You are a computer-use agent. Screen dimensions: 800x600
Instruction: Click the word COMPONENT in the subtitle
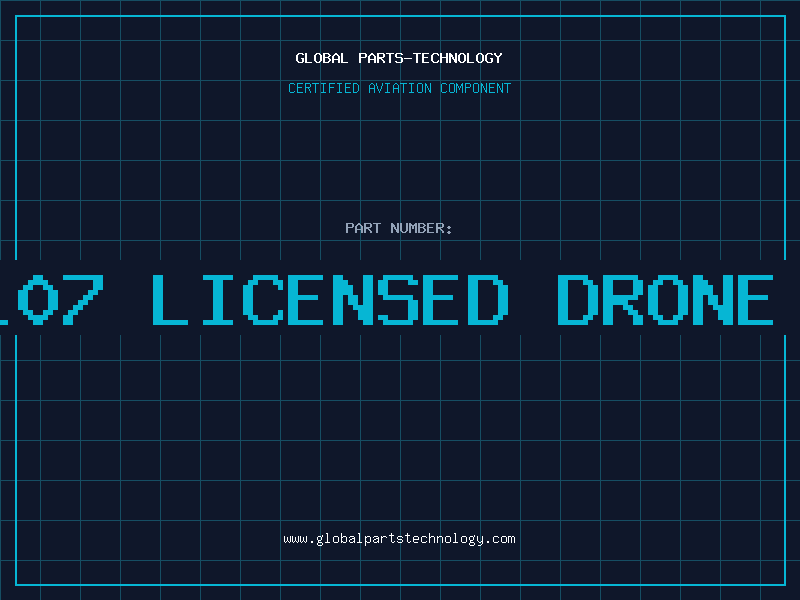click(475, 88)
